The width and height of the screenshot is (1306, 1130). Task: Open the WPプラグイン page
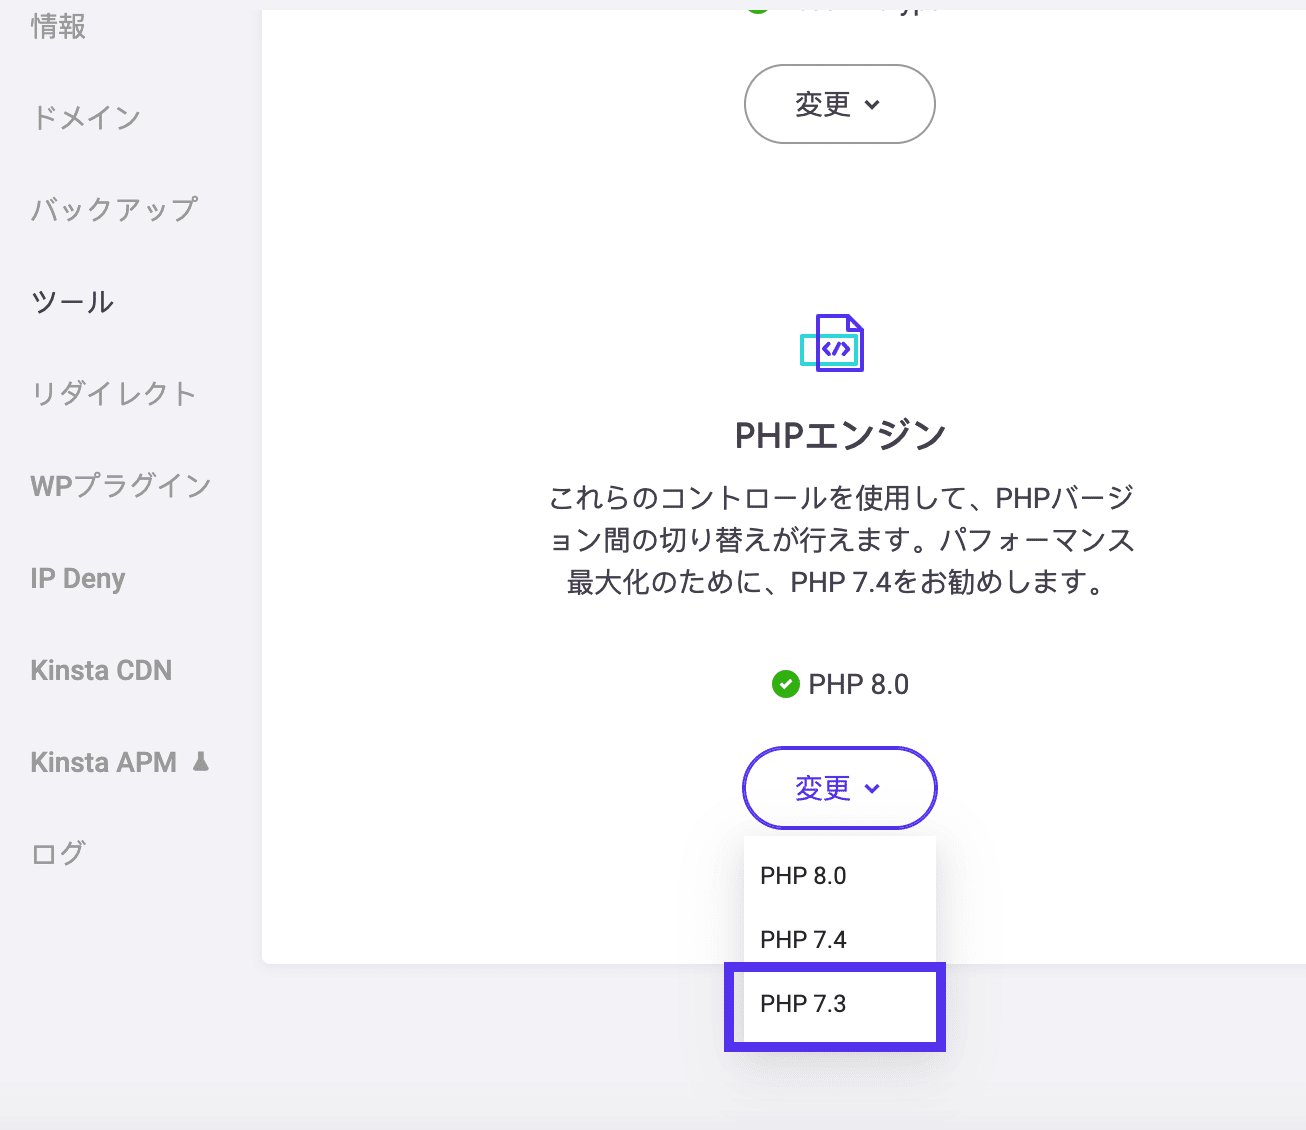tap(118, 485)
